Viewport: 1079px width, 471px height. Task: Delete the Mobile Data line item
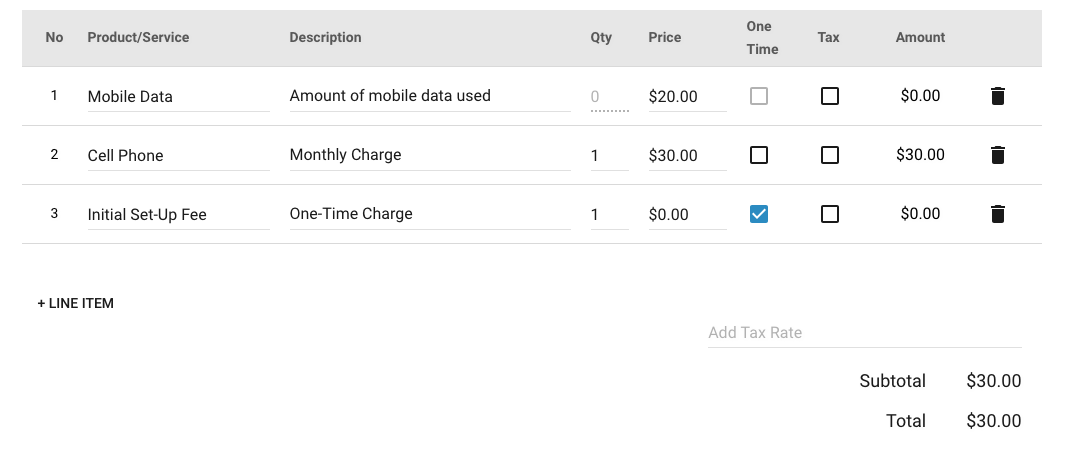click(997, 96)
